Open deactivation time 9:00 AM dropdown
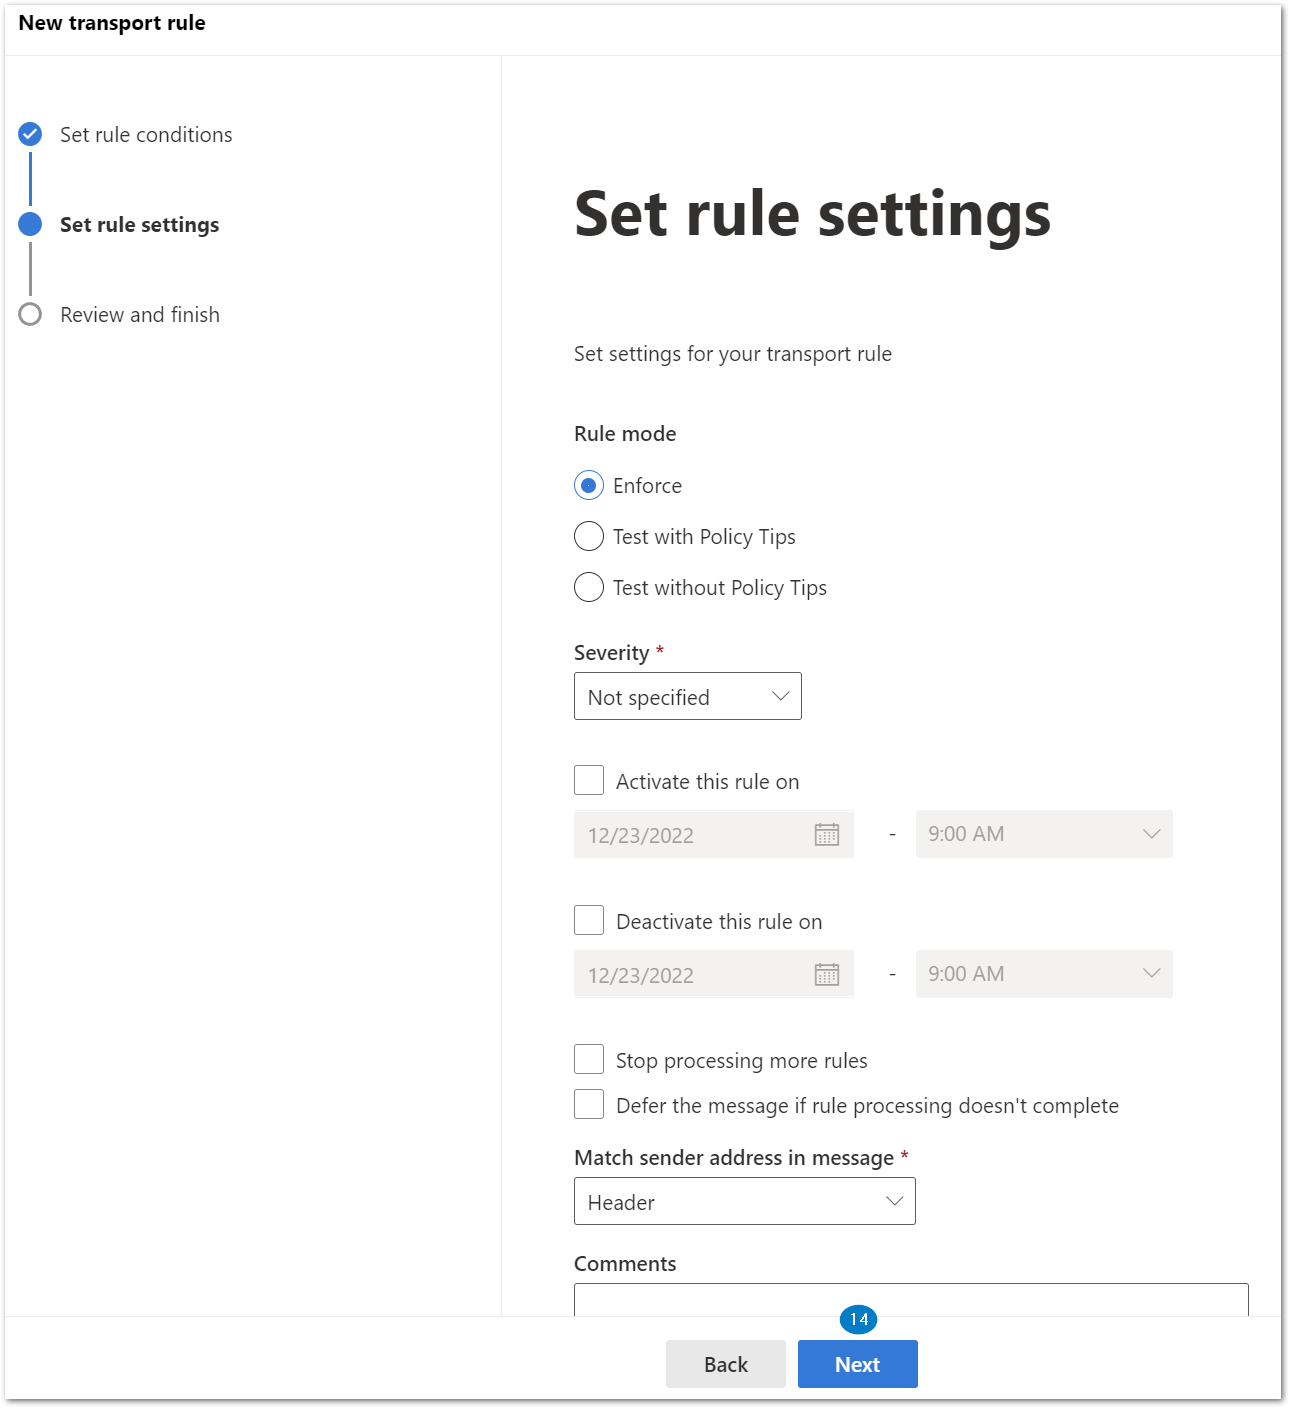The width and height of the screenshot is (1290, 1408). (1044, 974)
